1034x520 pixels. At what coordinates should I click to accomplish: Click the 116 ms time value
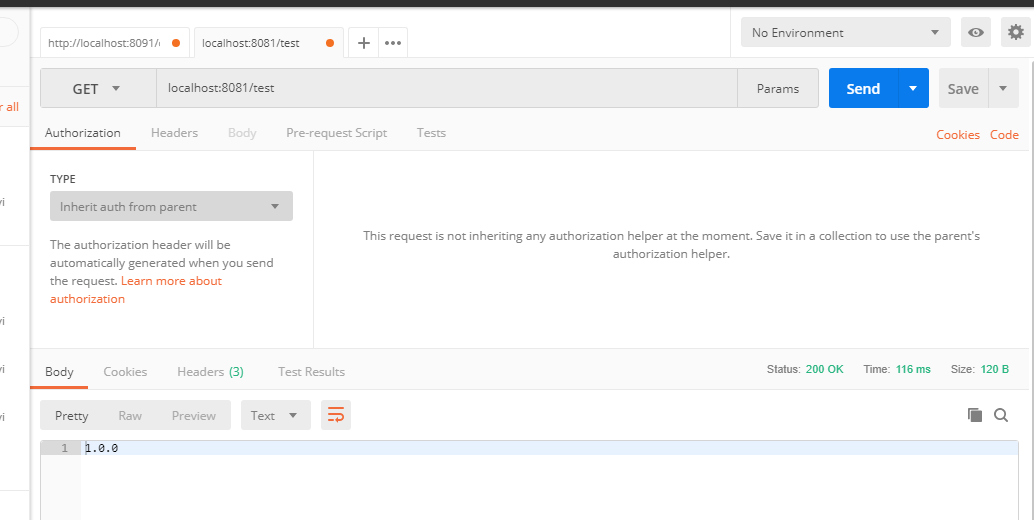pyautogui.click(x=913, y=369)
